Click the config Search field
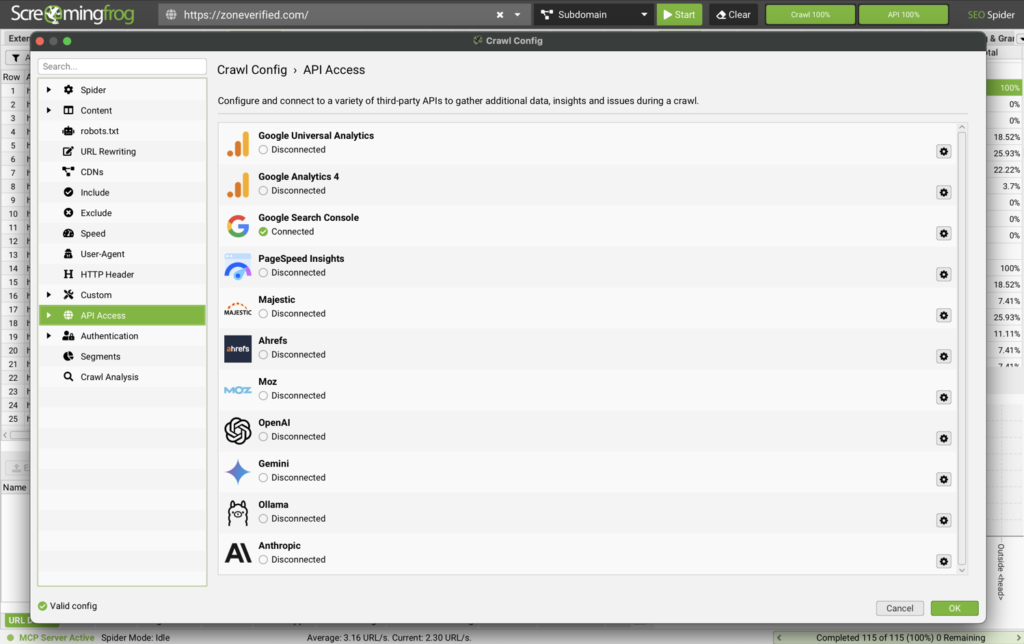This screenshot has width=1024, height=644. coord(122,67)
